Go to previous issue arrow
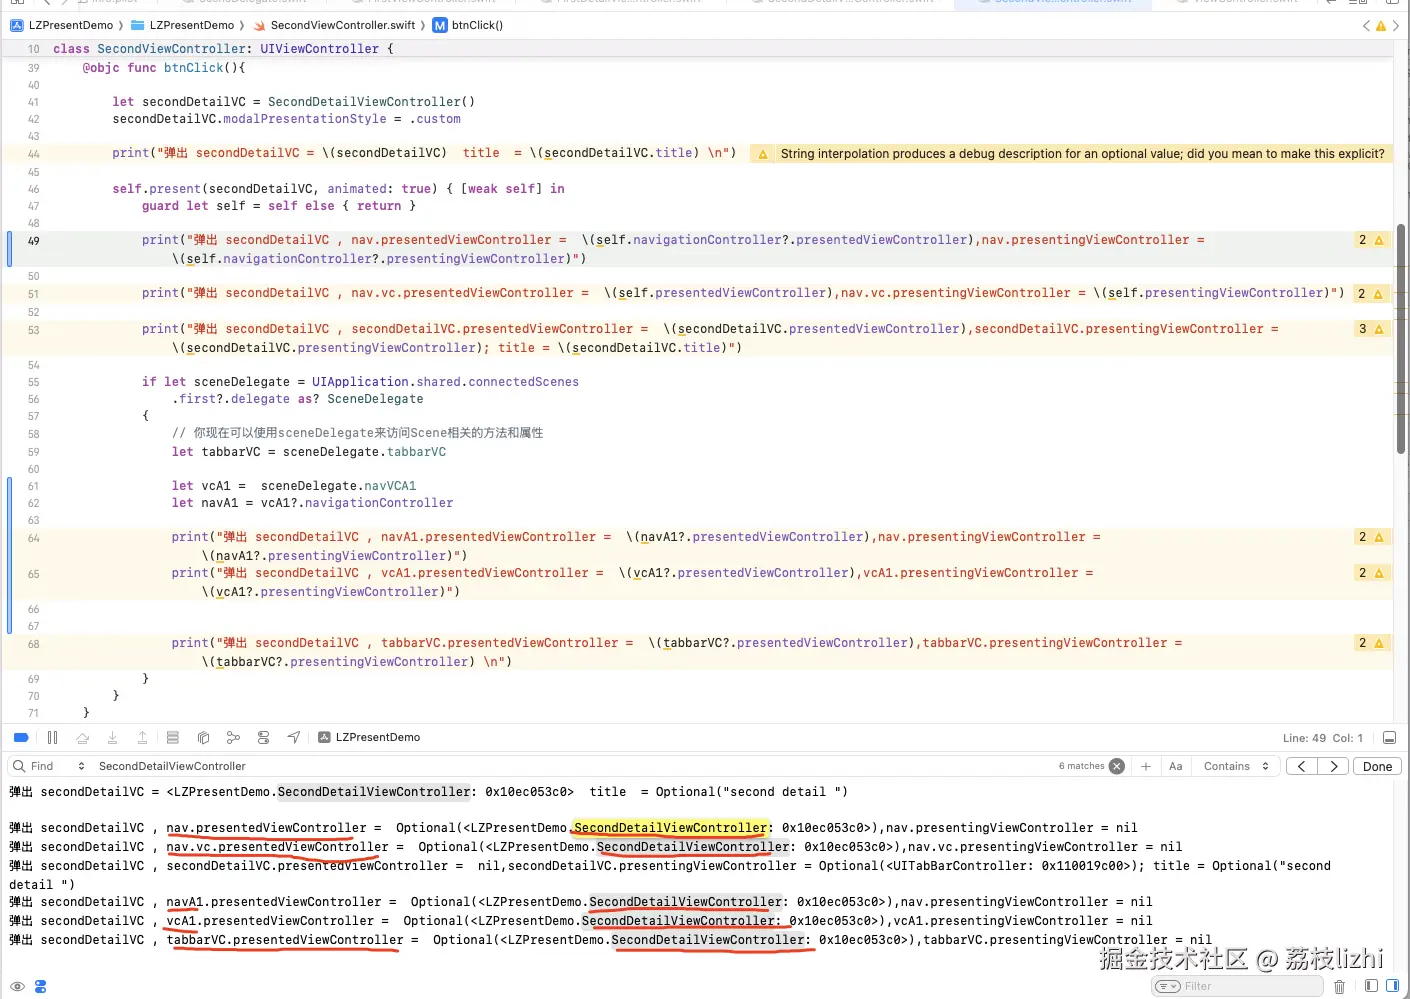The width and height of the screenshot is (1410, 999). click(x=1366, y=26)
